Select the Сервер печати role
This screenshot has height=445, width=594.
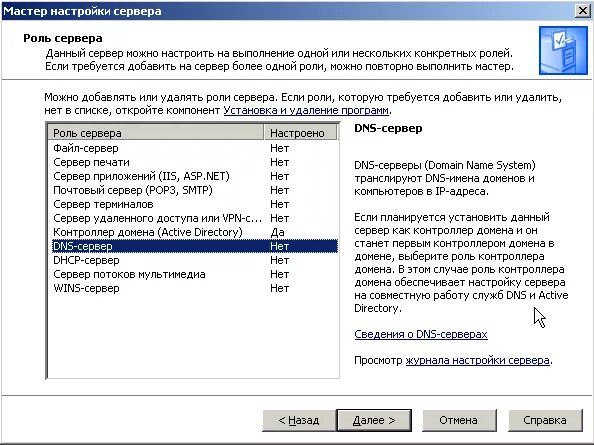pyautogui.click(x=194, y=162)
